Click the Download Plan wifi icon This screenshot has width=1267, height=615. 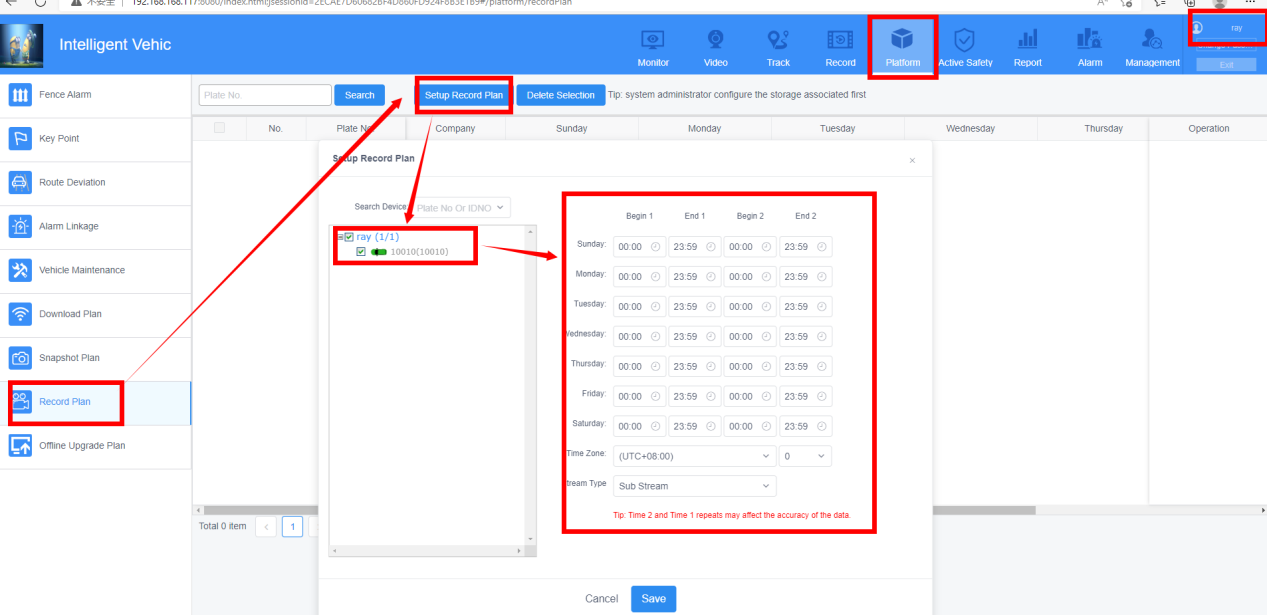(20, 314)
